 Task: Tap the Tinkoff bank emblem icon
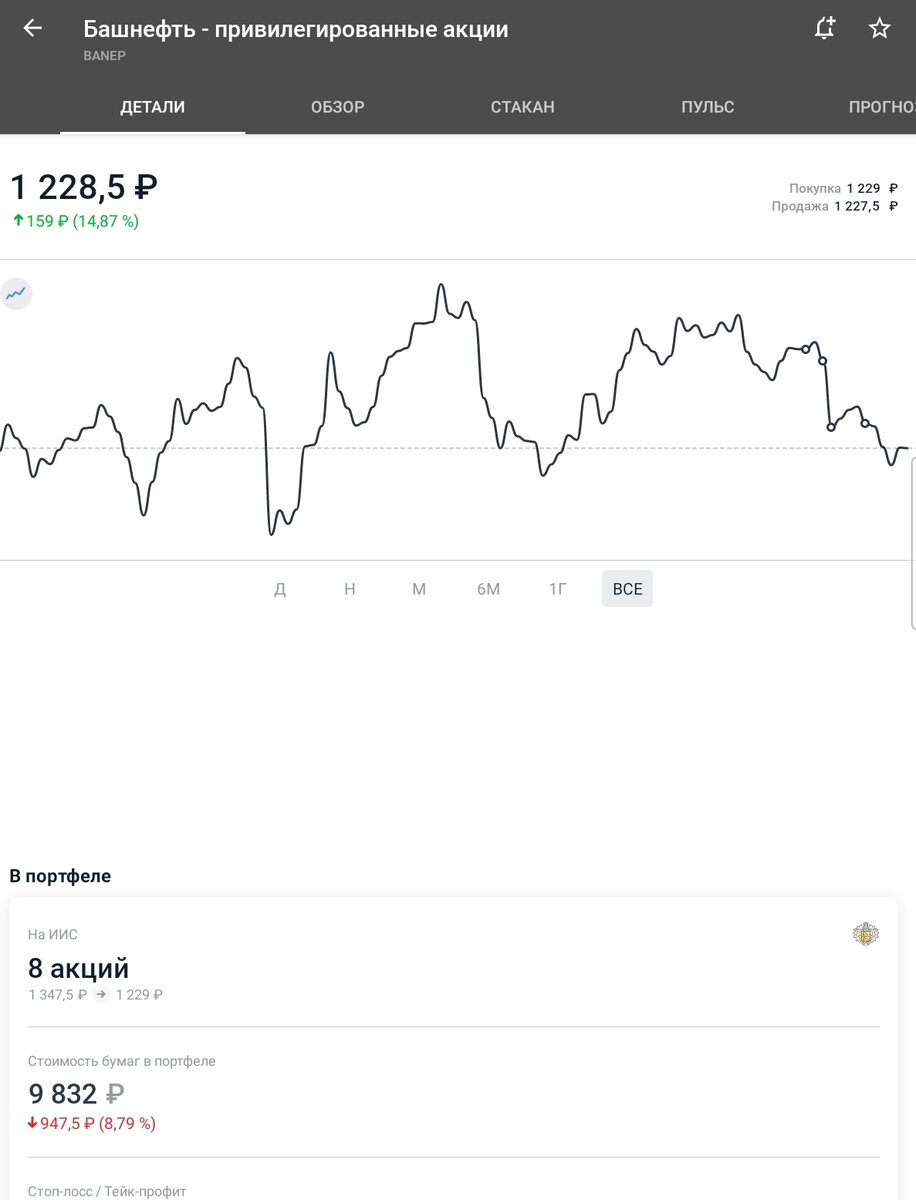point(865,934)
